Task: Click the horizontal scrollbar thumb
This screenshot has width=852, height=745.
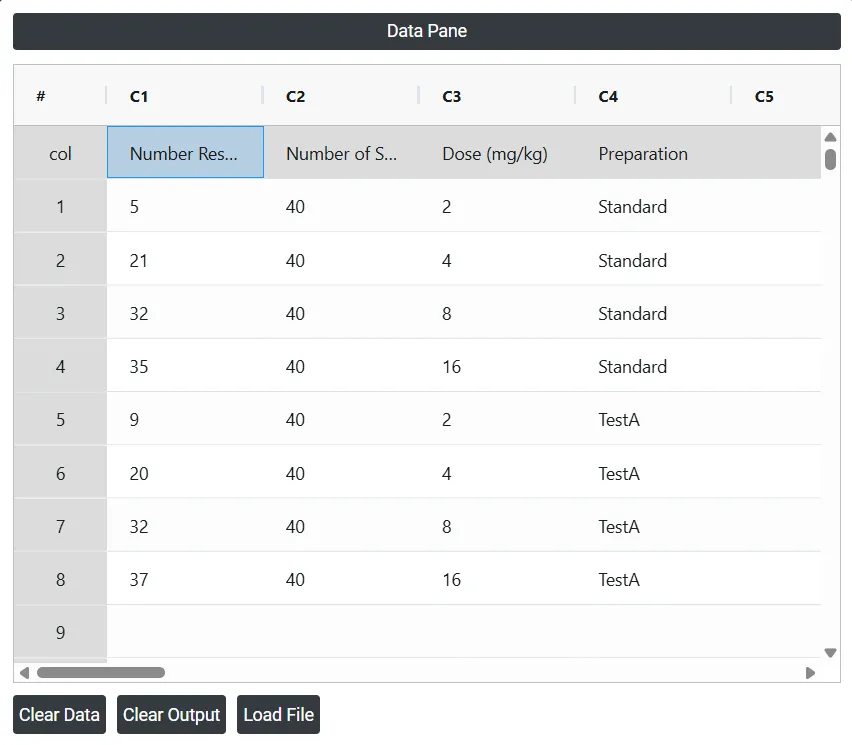Action: 101,673
